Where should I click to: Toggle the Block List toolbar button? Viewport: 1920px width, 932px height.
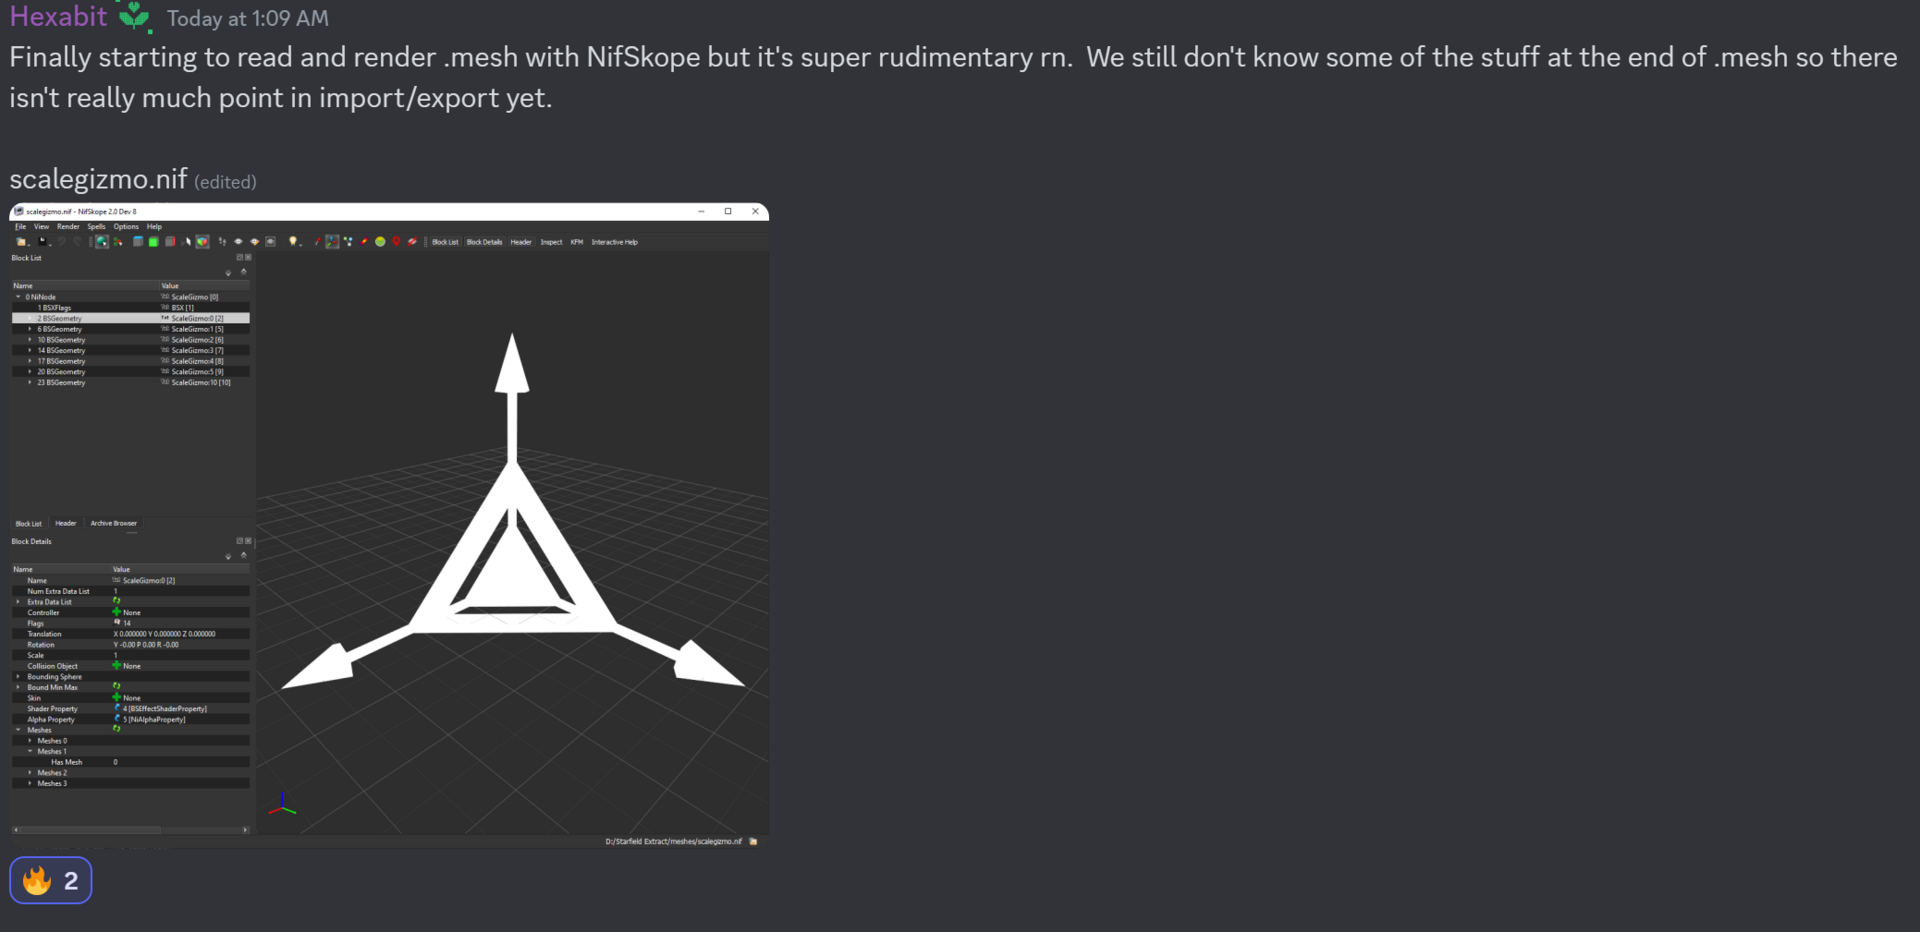[x=445, y=242]
